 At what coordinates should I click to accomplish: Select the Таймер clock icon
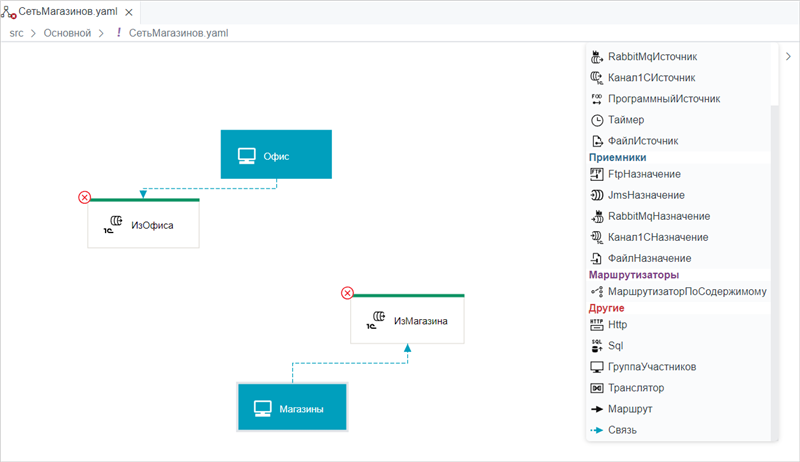[596, 120]
